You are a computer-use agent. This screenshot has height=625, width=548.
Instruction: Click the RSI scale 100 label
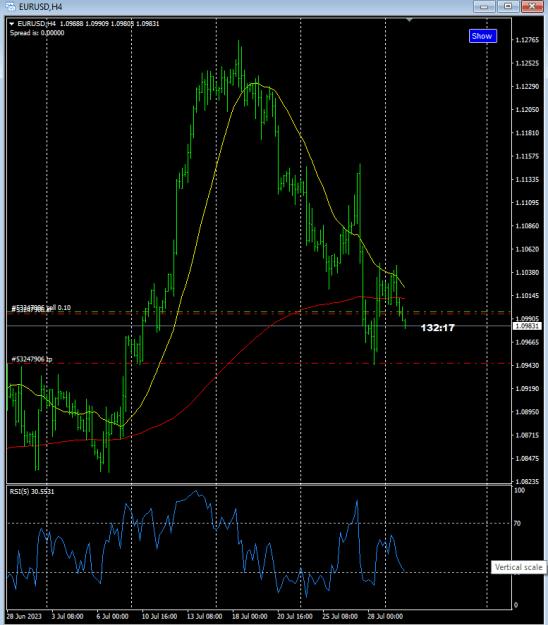(x=519, y=491)
